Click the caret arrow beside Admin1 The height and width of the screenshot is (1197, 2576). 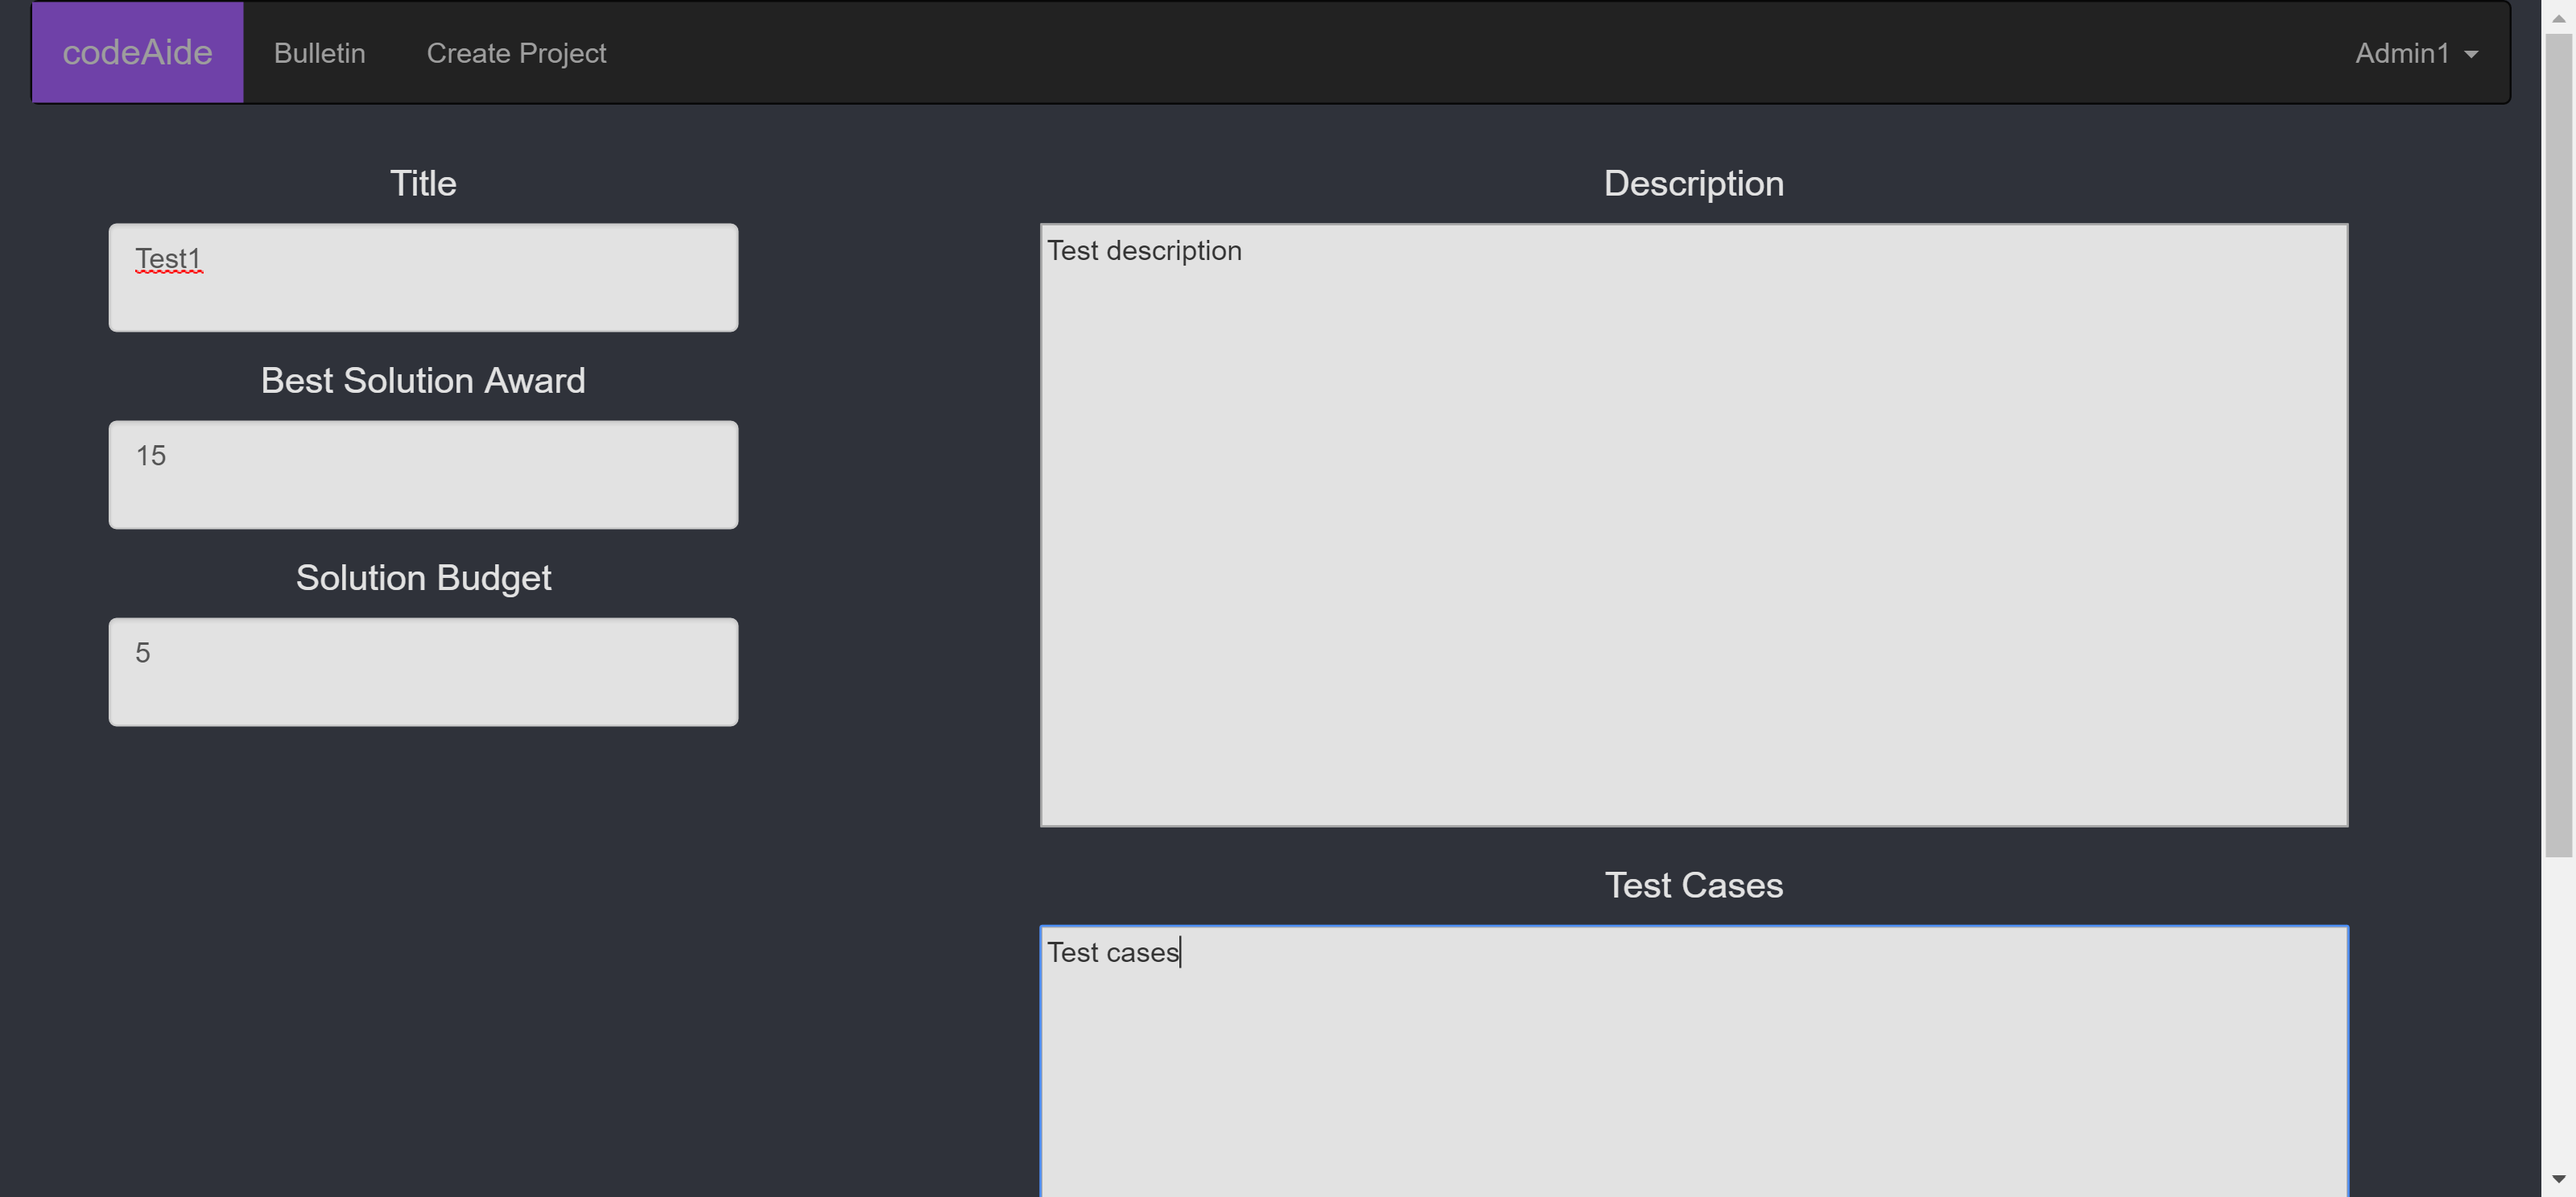coord(2471,55)
